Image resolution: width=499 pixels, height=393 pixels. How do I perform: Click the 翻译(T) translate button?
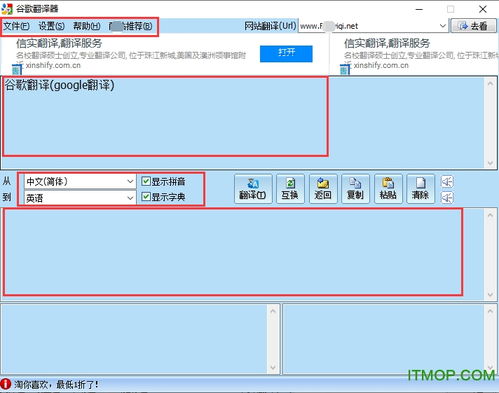[x=253, y=189]
